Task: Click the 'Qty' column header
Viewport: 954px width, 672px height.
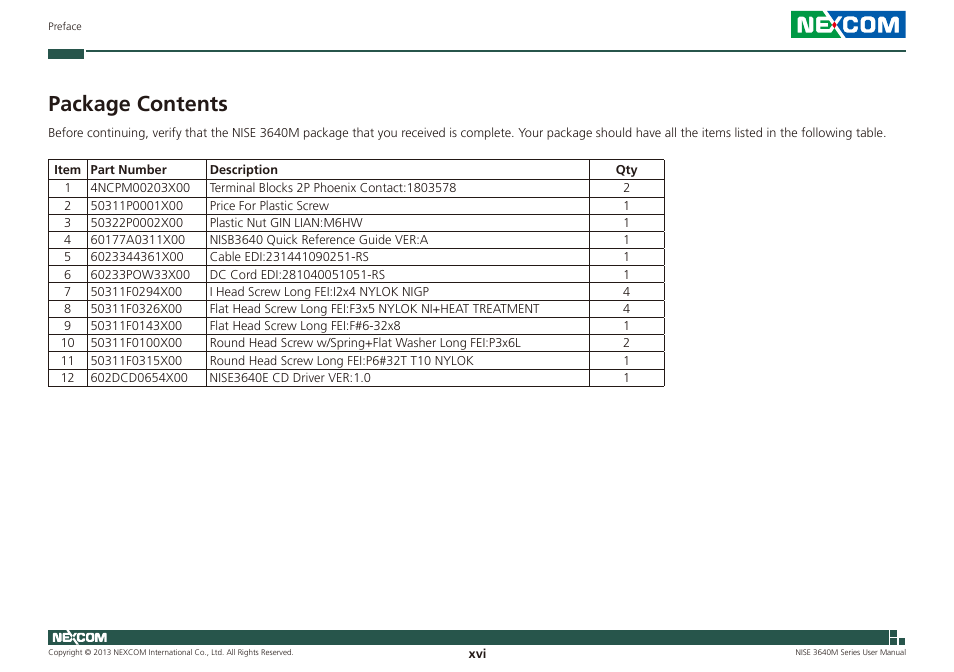Action: pos(626,170)
